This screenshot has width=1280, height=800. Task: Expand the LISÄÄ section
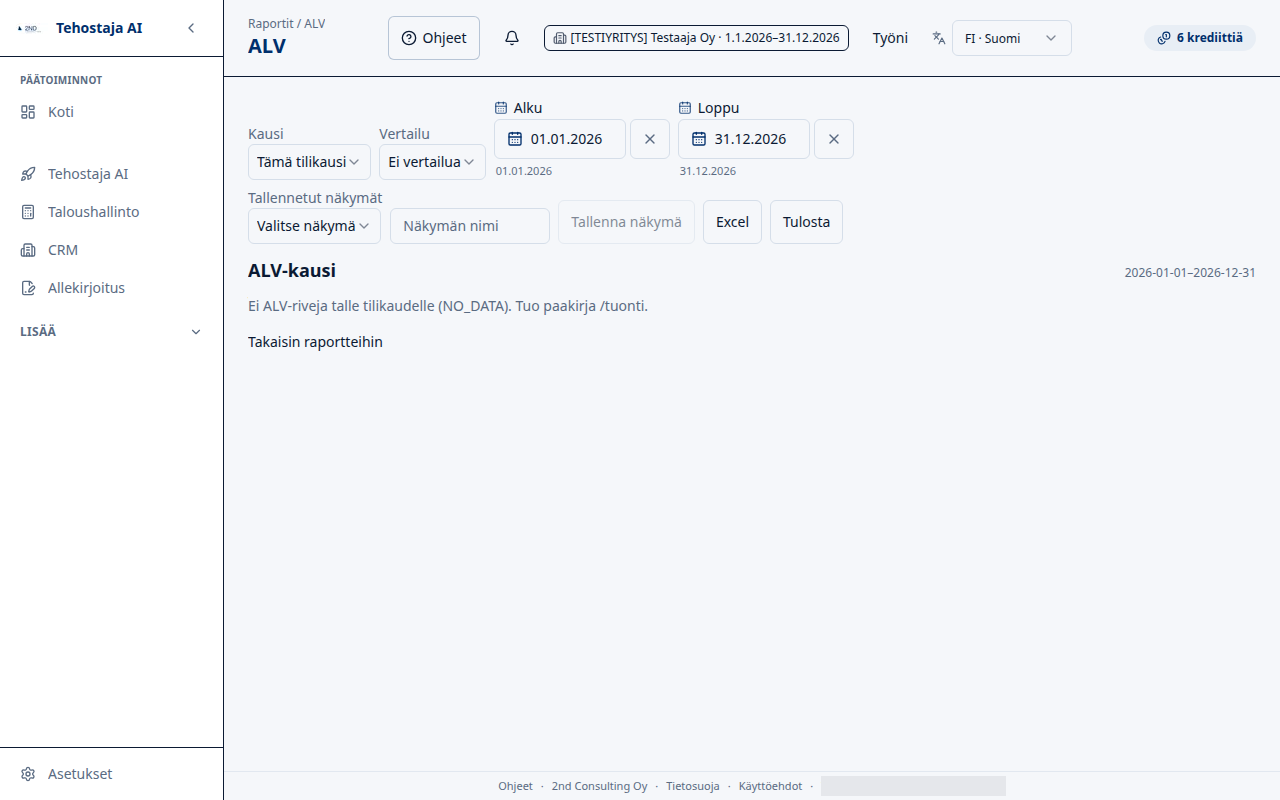coord(111,332)
